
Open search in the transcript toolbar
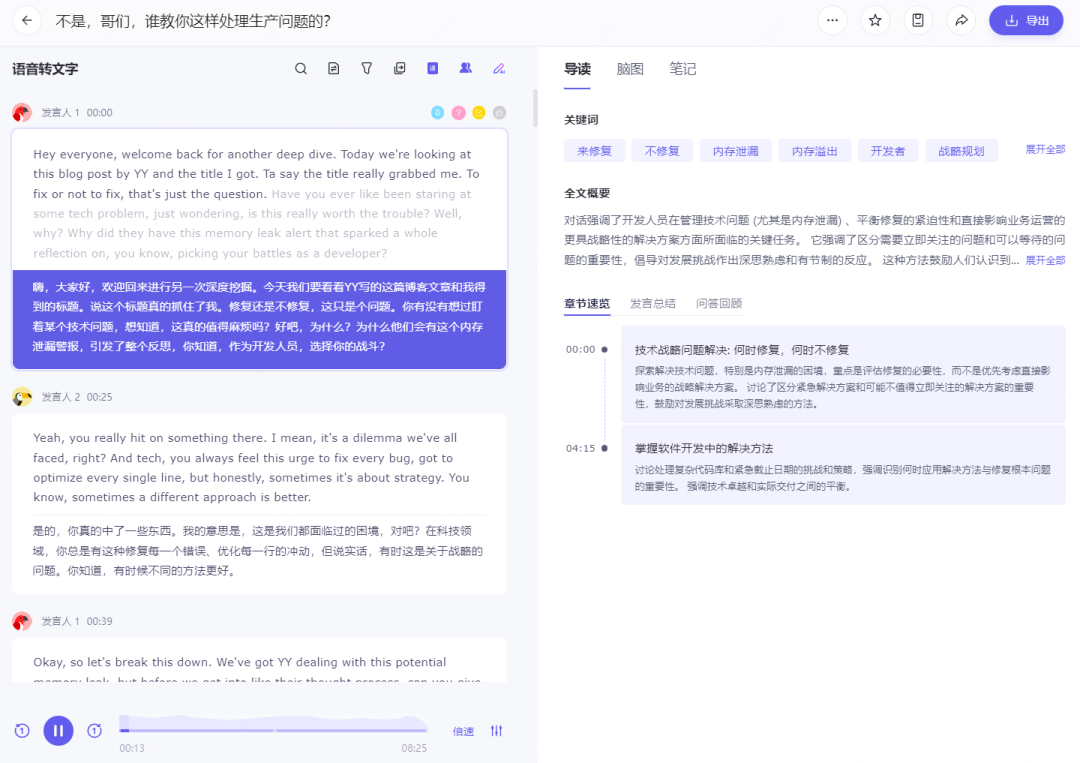pos(301,69)
